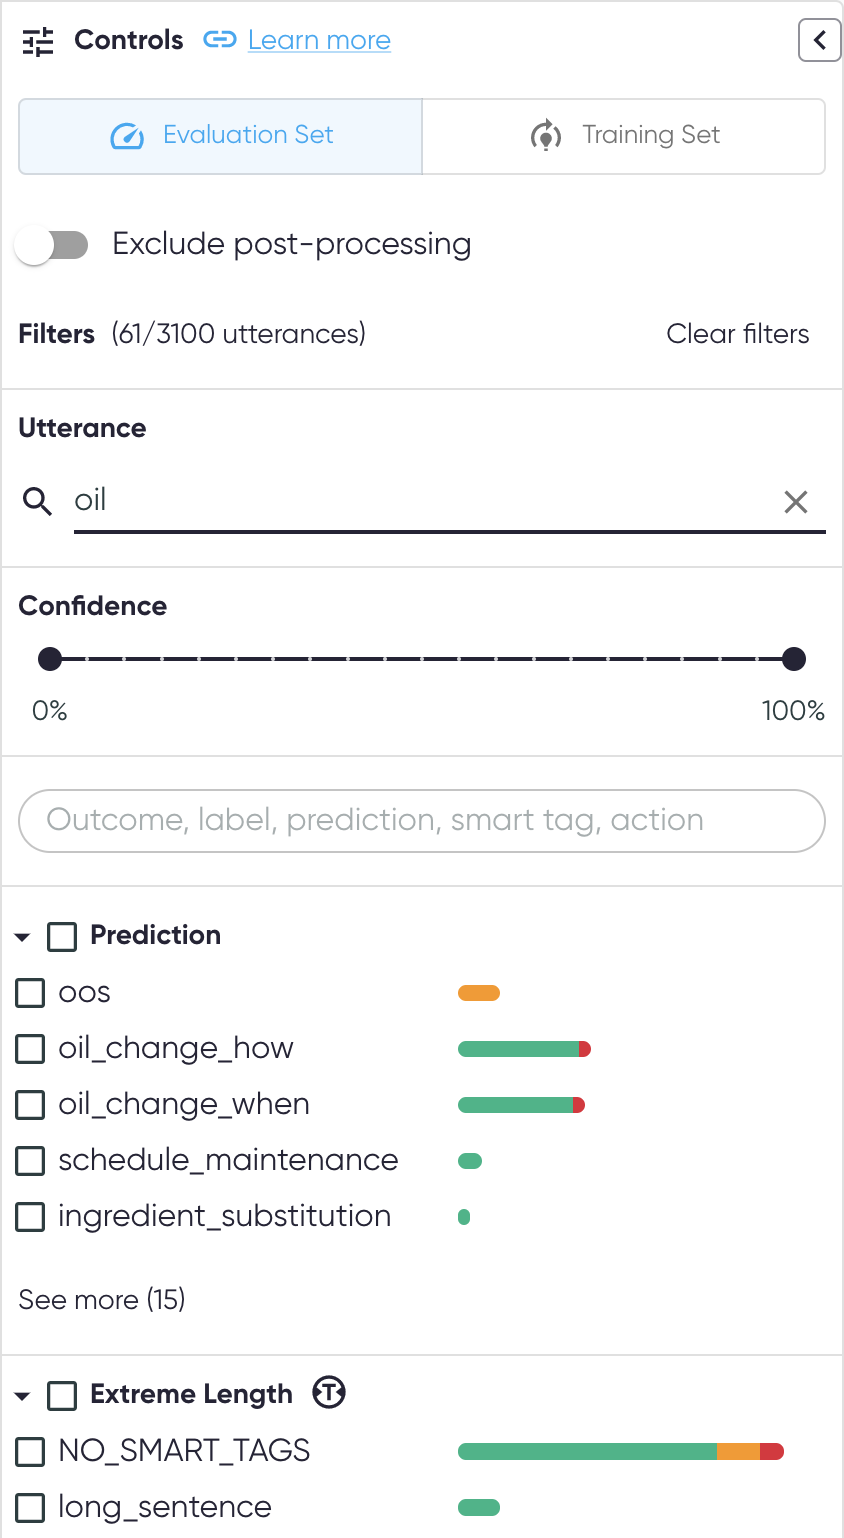Collapse the Prediction section arrow

(23, 937)
